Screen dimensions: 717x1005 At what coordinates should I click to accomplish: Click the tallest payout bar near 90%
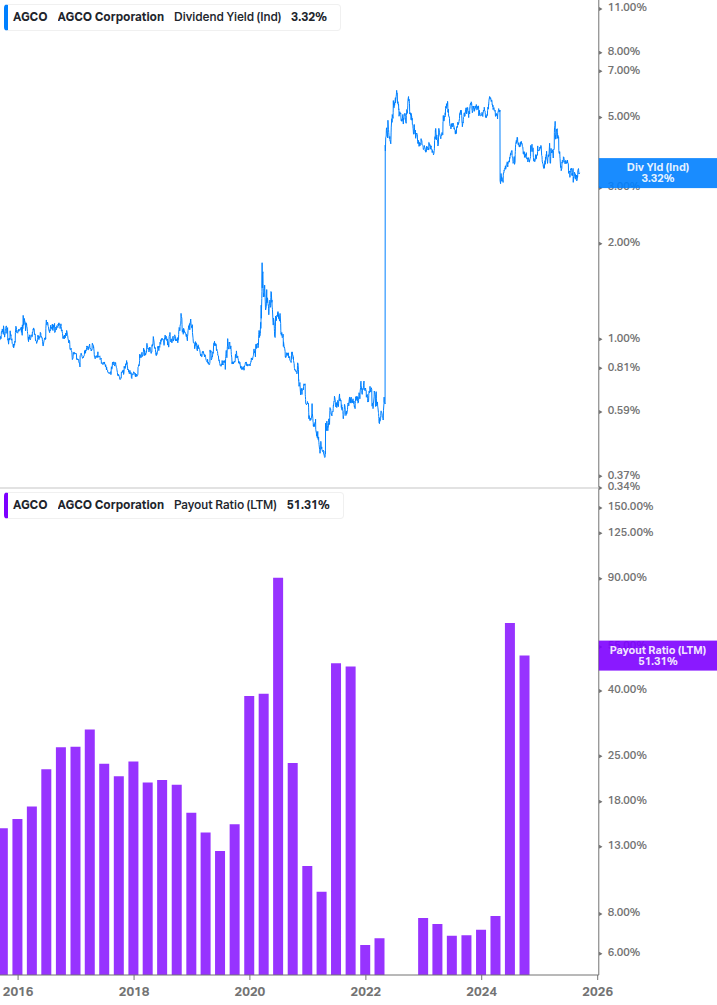point(278,776)
